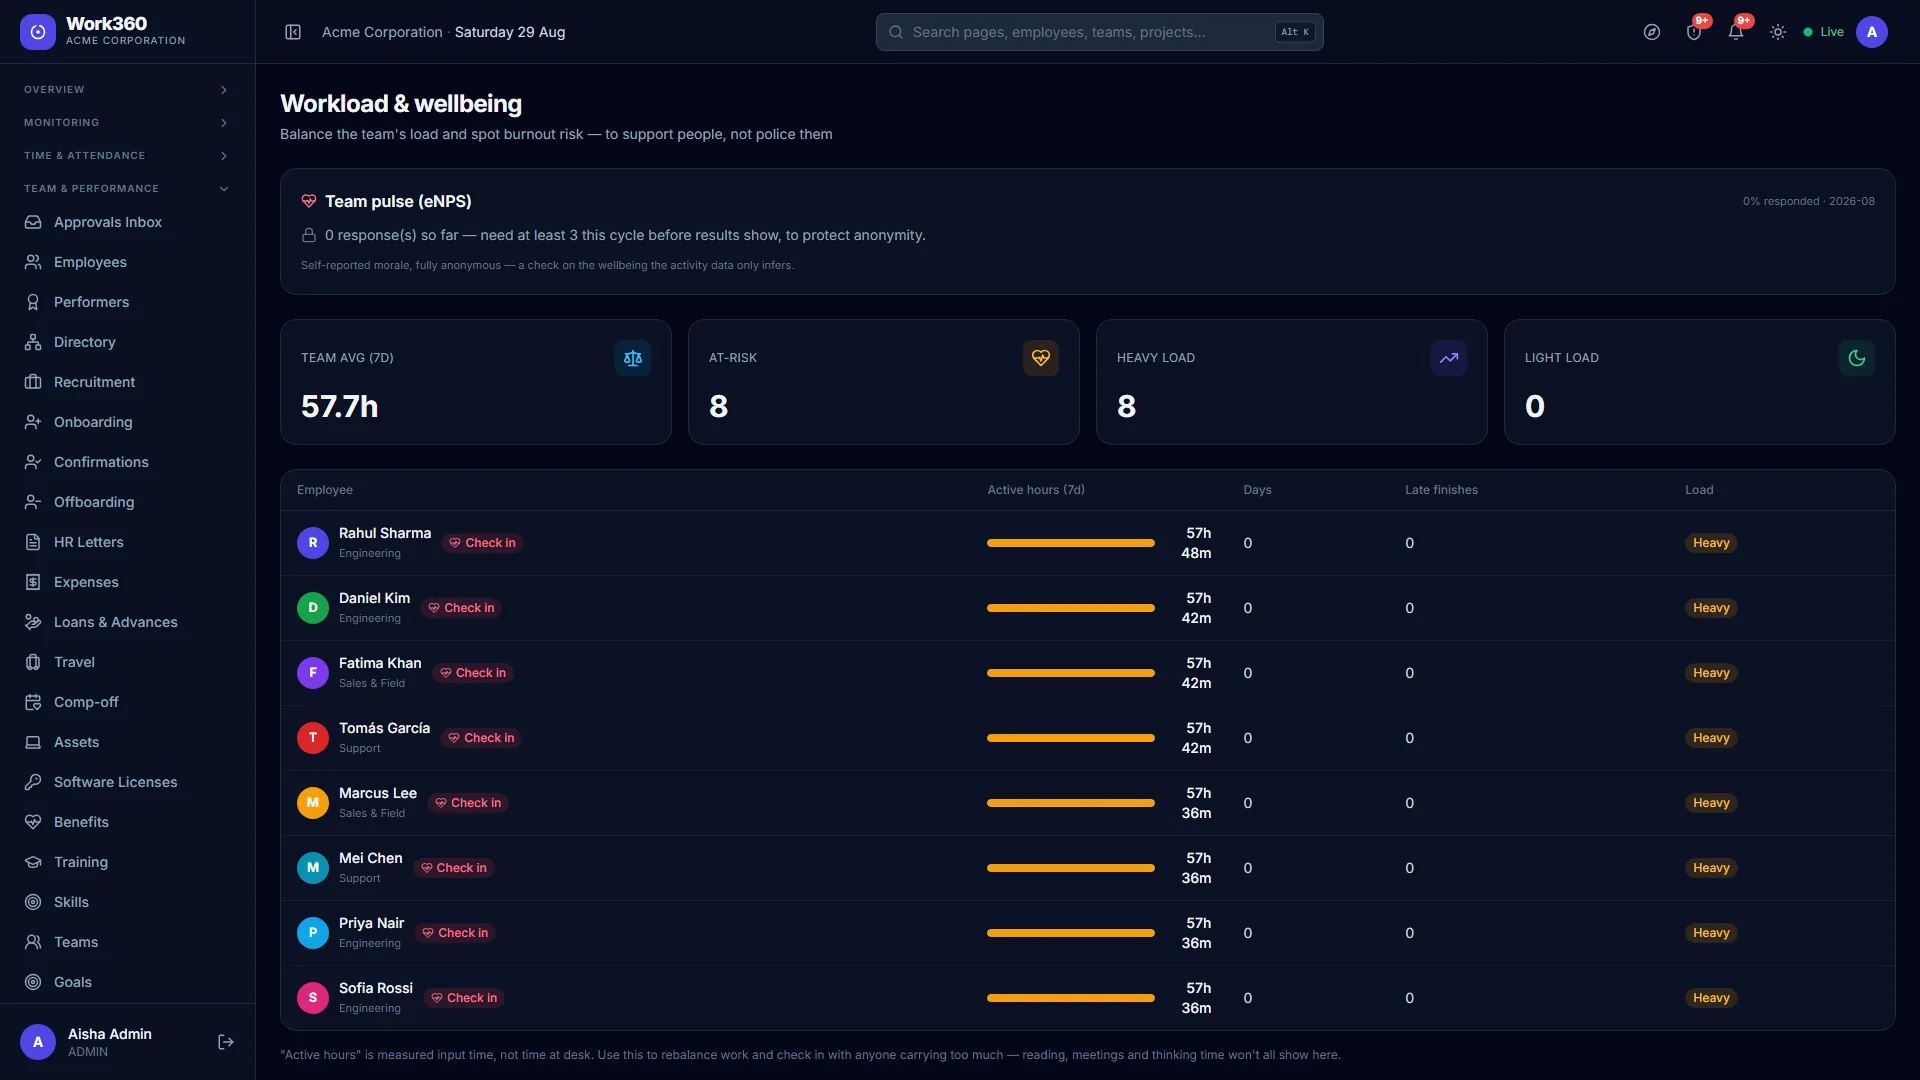
Task: Click the Team pulse heart icon
Action: pos(309,201)
